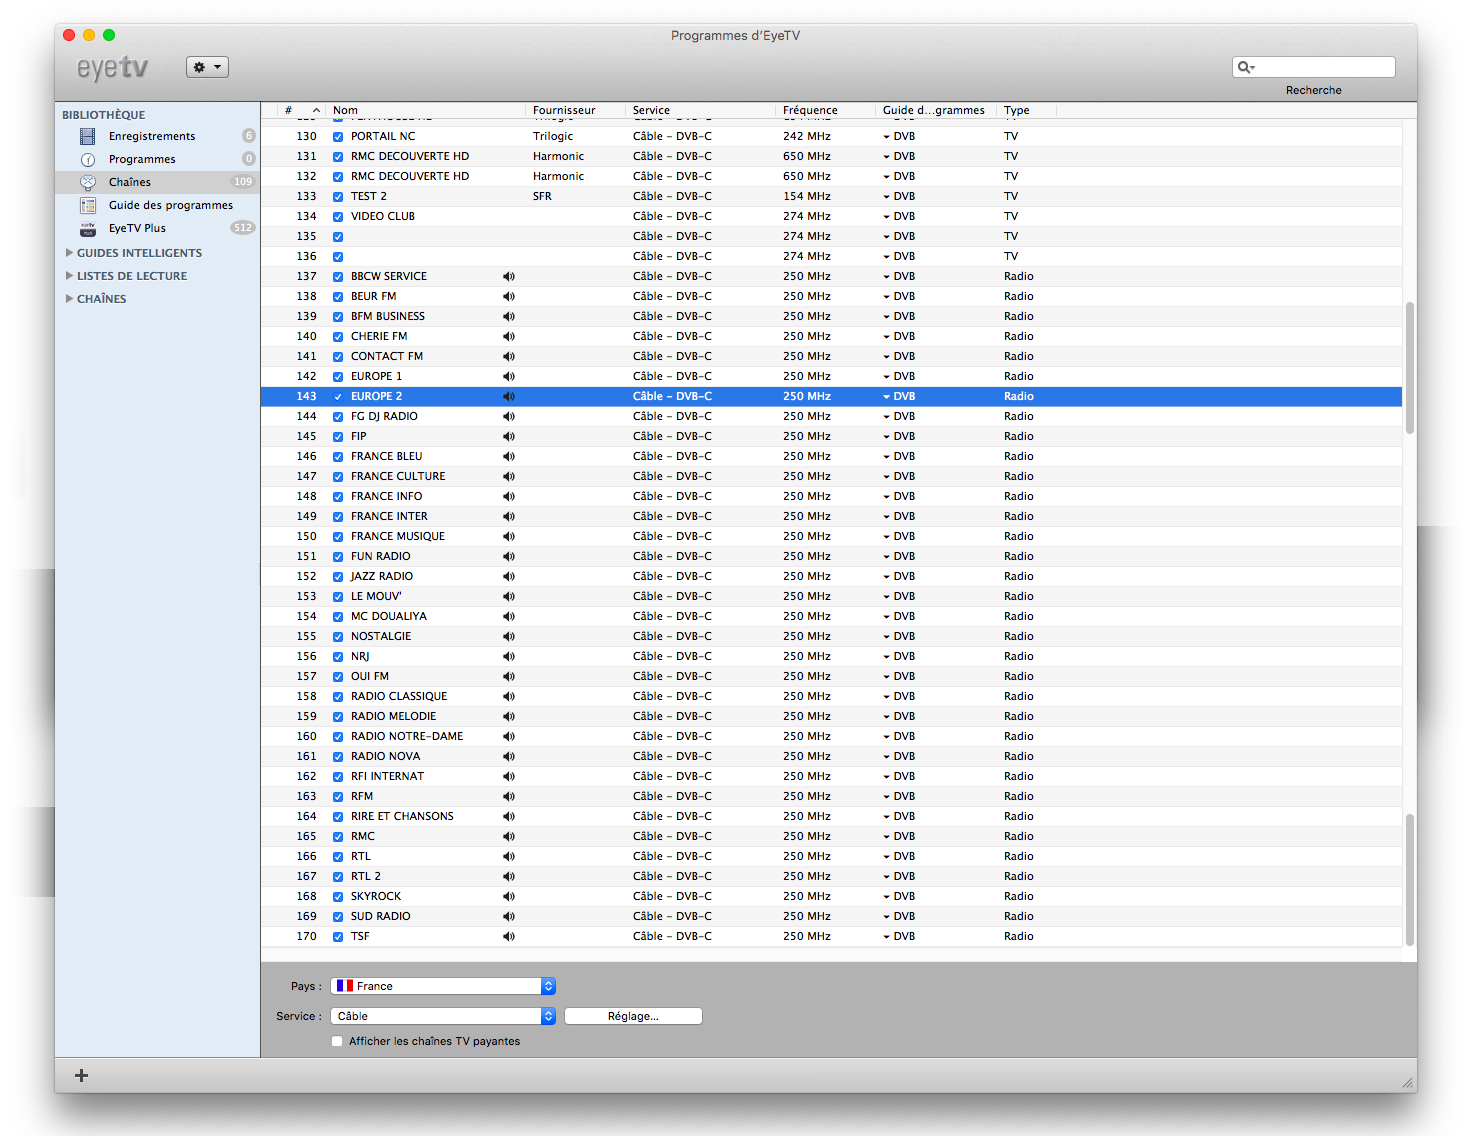Viewport: 1471px width, 1136px height.
Task: Disable the NOSTALGIE channel checkbox
Action: coord(338,637)
